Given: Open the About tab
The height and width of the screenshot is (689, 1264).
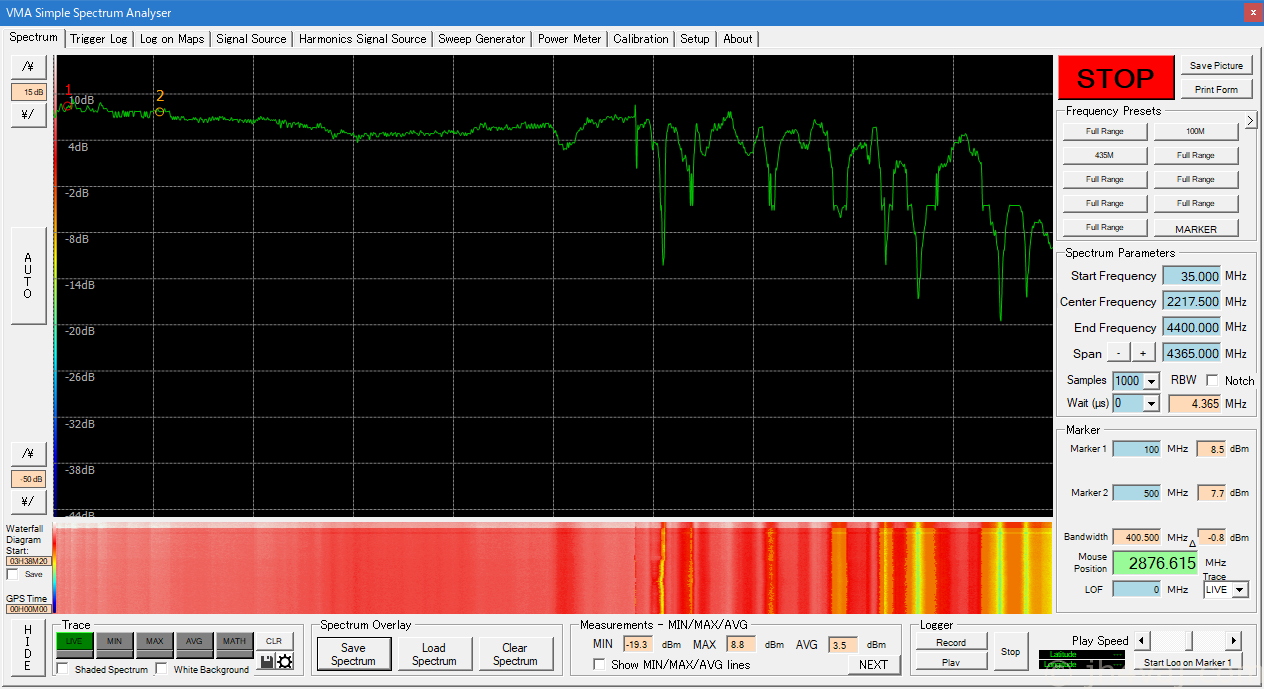Looking at the screenshot, I should [738, 39].
